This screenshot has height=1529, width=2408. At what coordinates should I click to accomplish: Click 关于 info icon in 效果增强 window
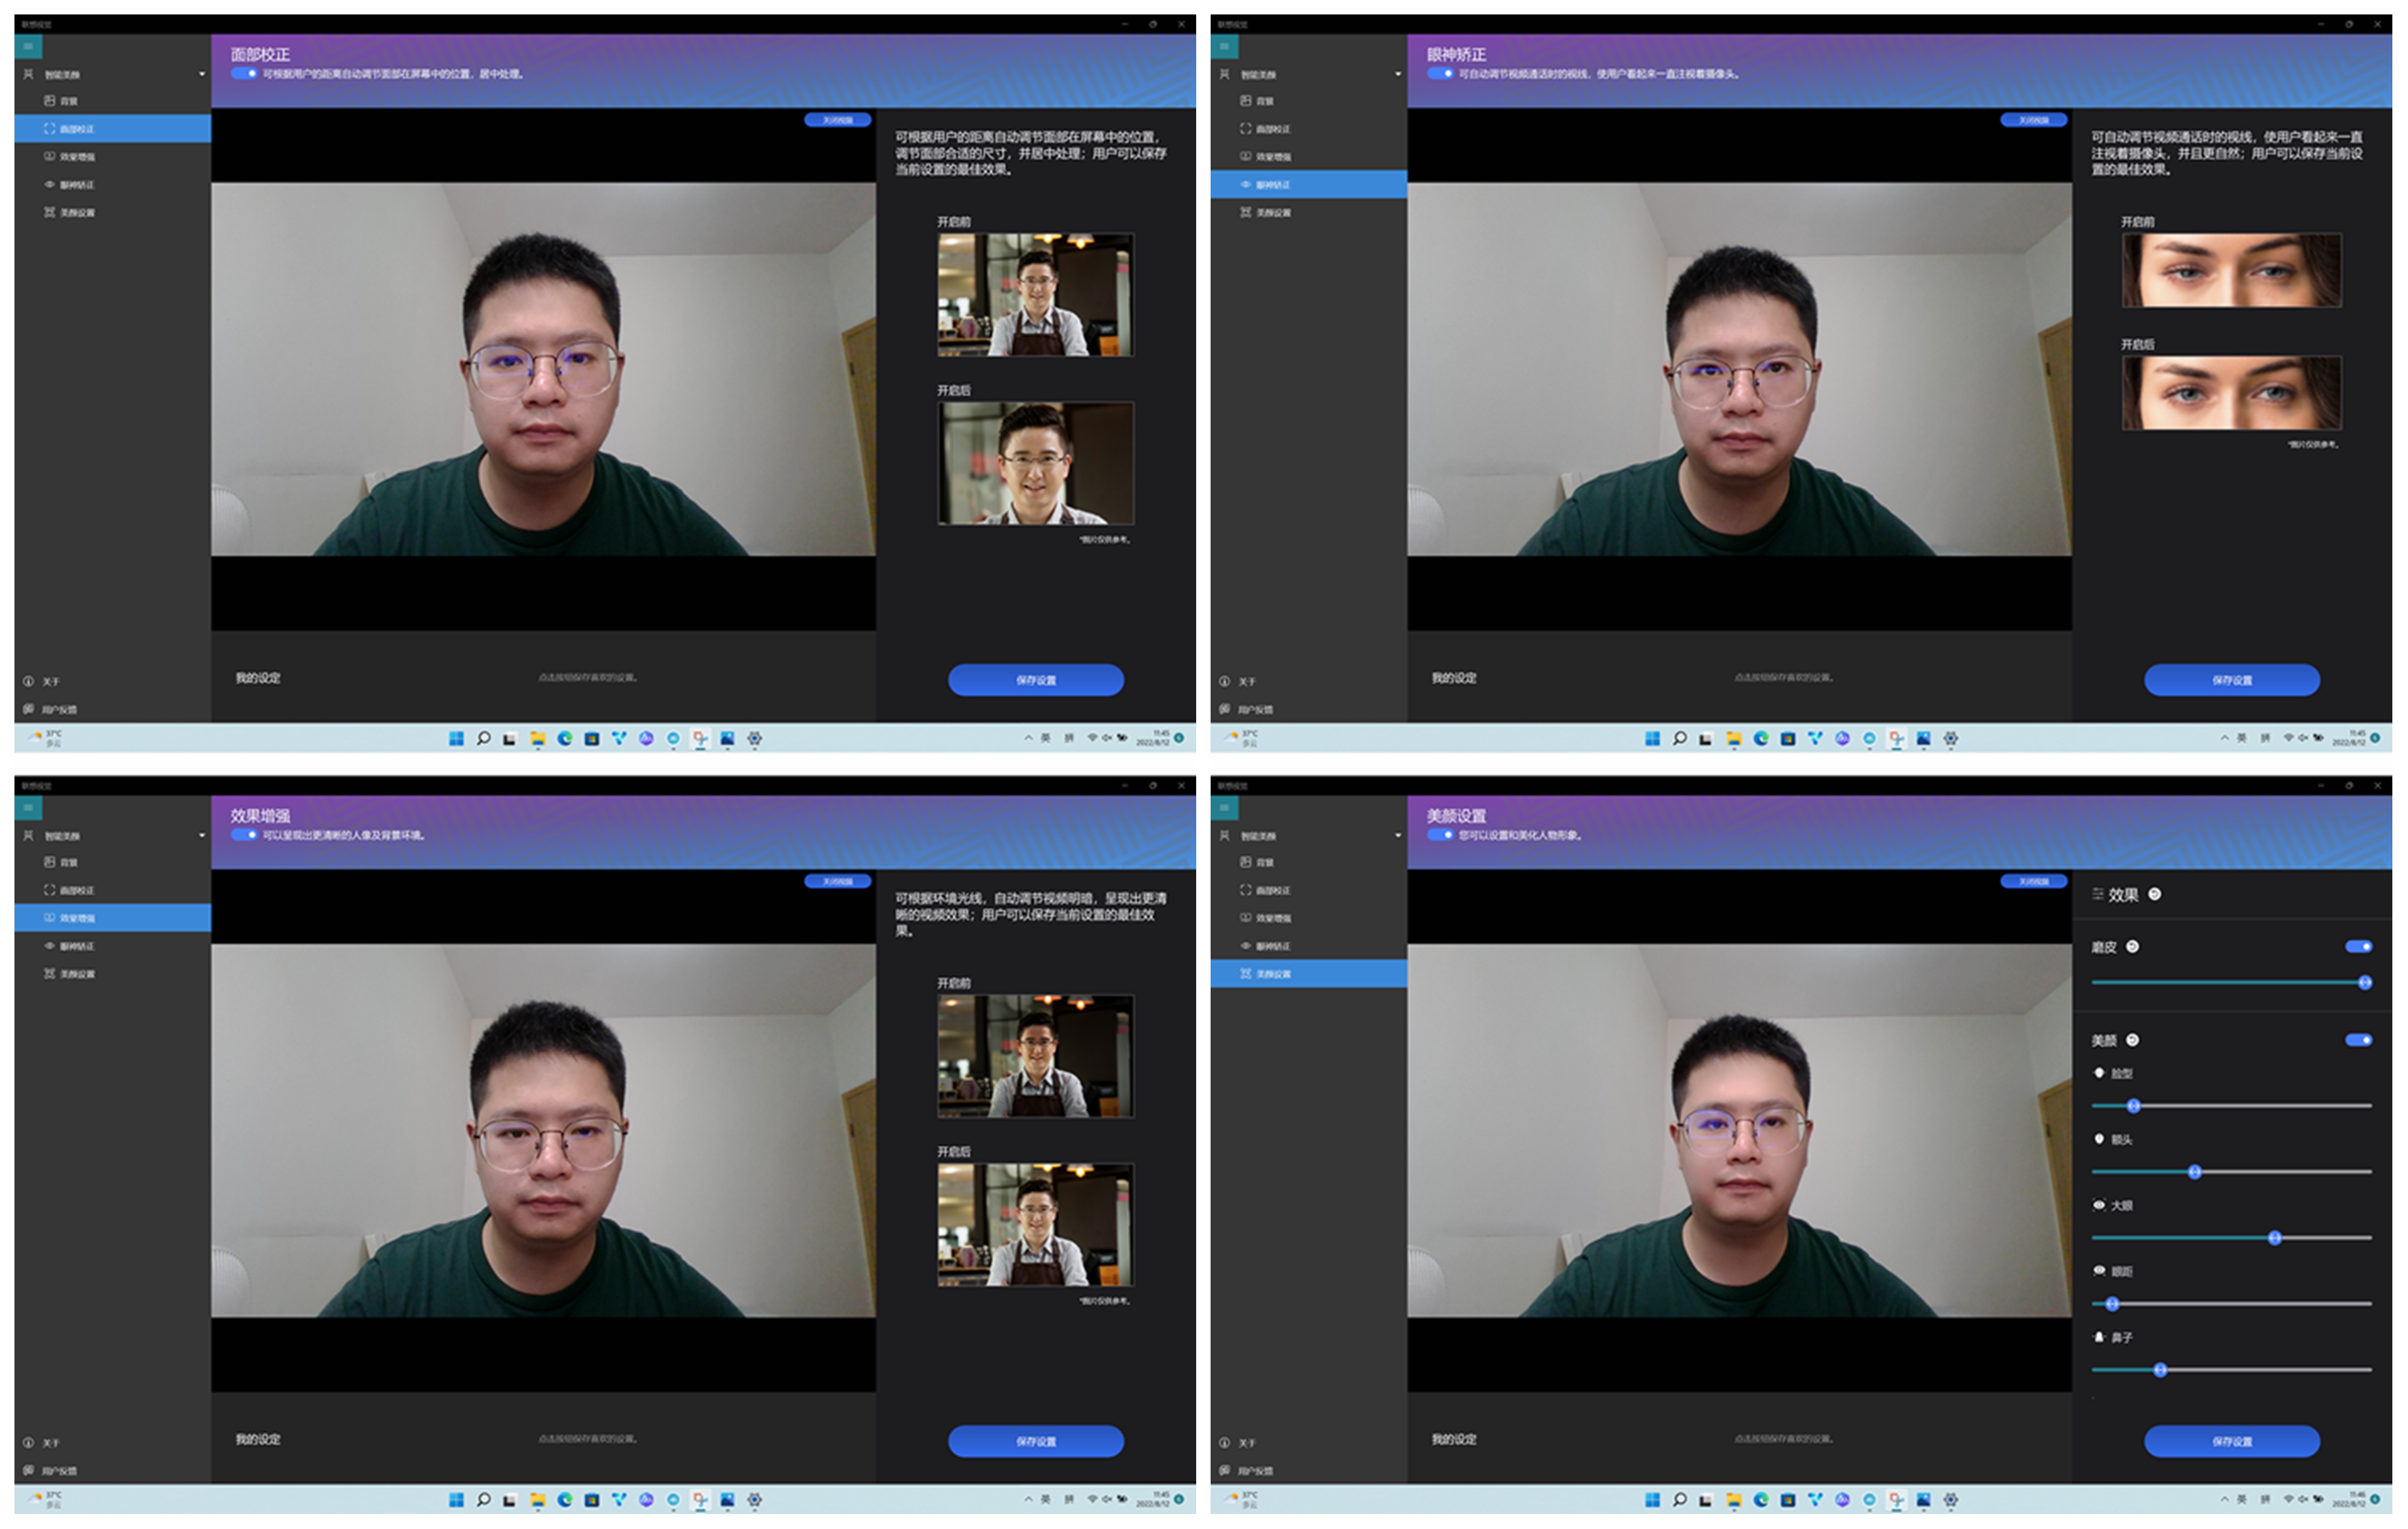(x=28, y=1442)
